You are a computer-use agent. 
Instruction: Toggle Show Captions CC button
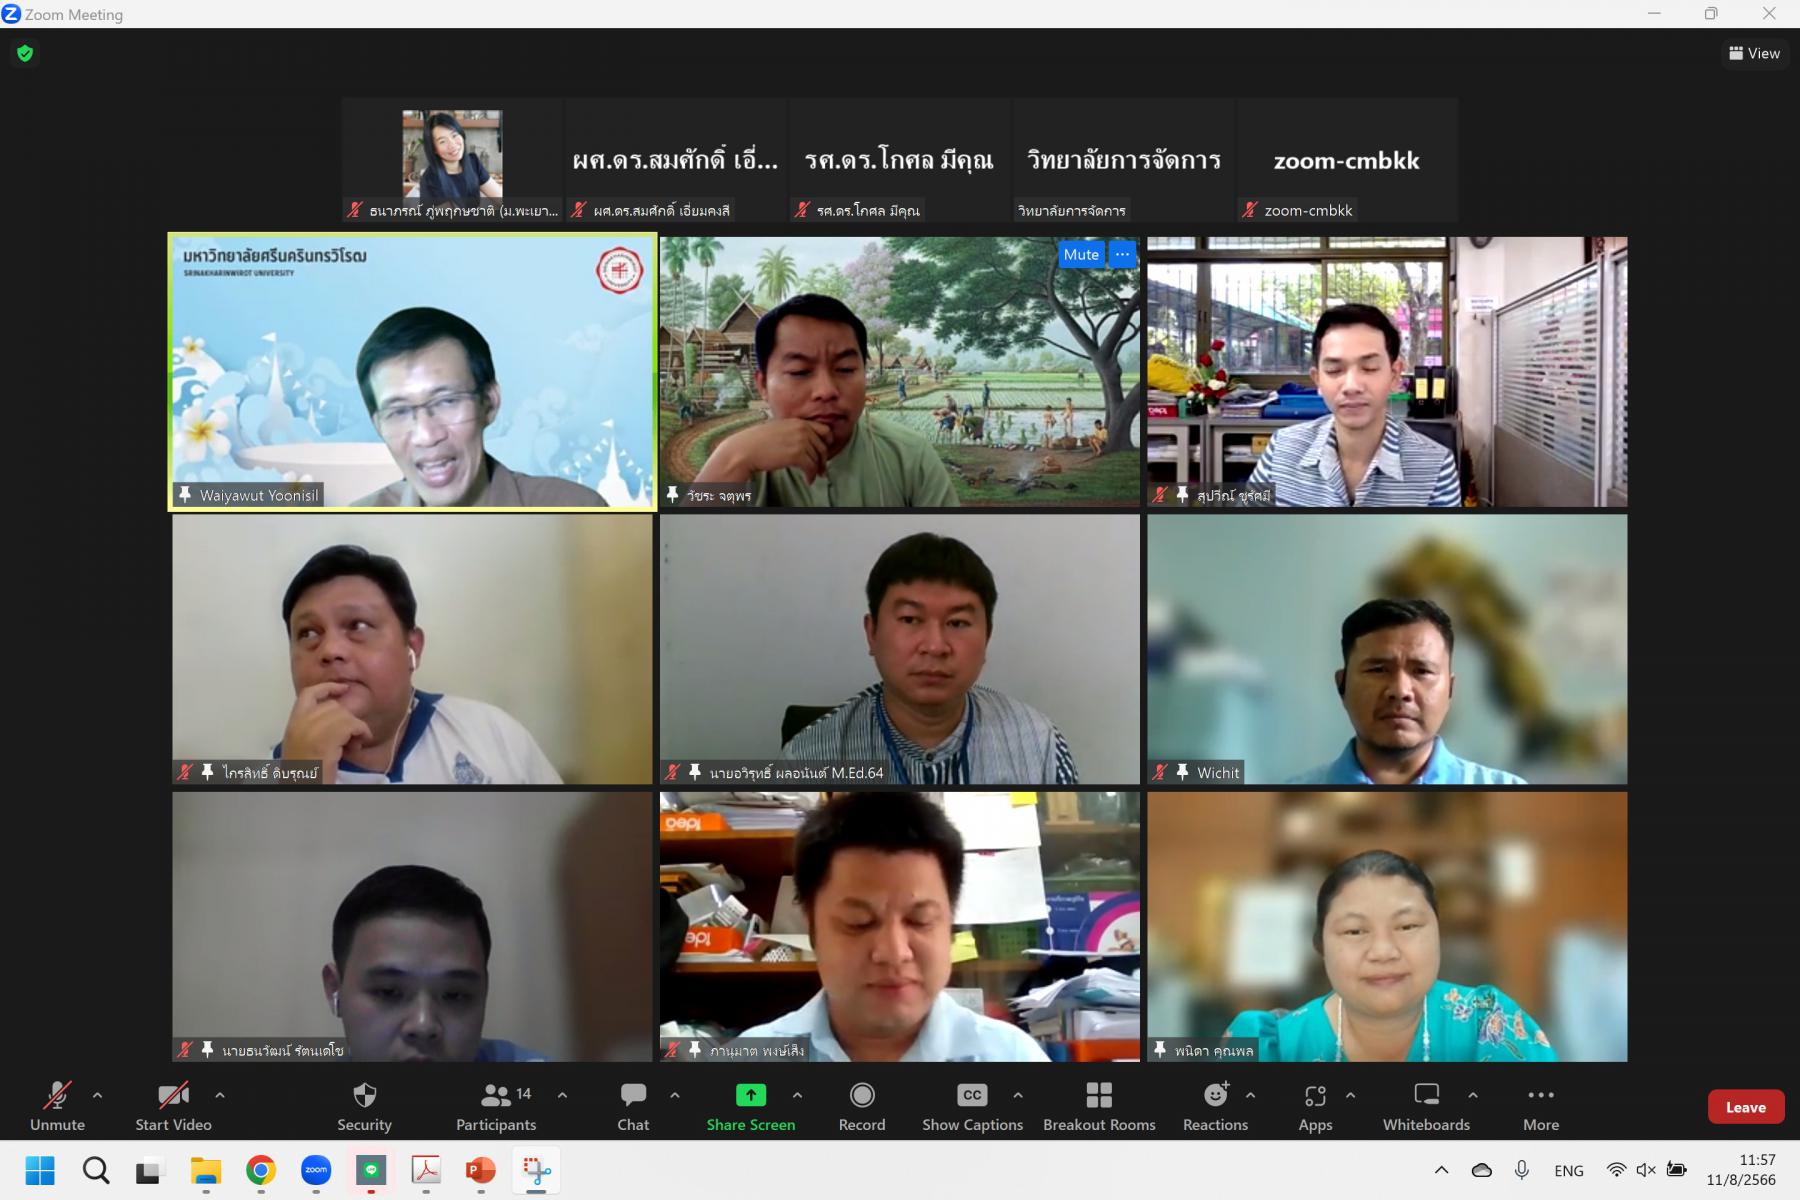click(x=972, y=1107)
